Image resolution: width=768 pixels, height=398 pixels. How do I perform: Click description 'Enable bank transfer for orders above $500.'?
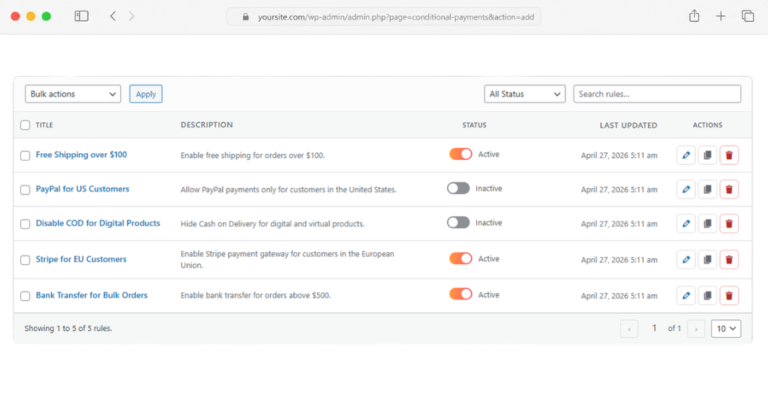(255, 295)
